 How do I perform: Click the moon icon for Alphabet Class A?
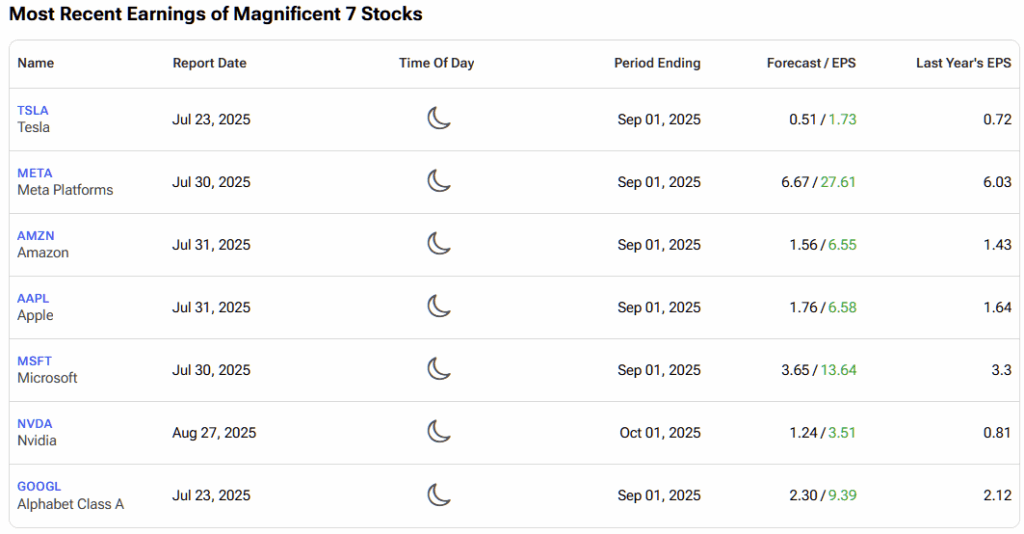click(439, 495)
